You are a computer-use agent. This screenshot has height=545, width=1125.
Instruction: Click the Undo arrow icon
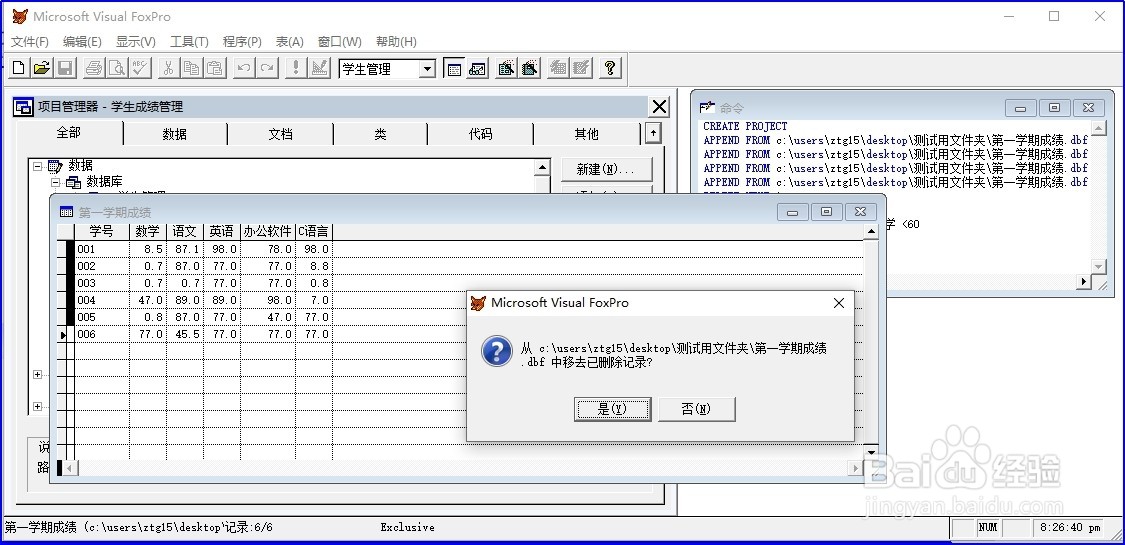click(x=244, y=69)
